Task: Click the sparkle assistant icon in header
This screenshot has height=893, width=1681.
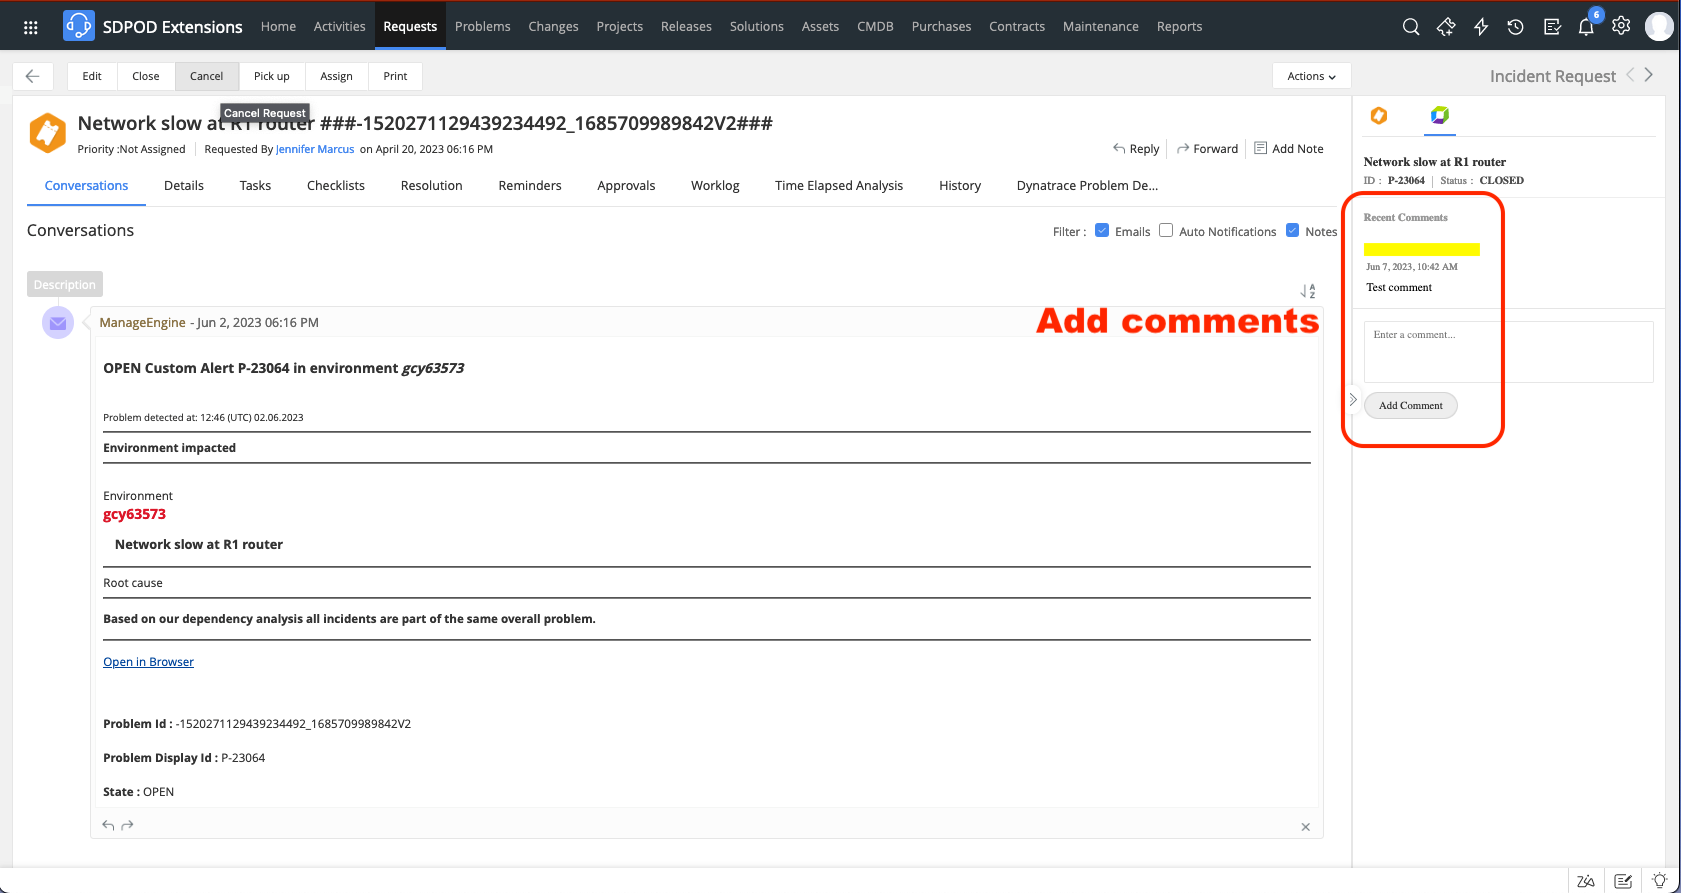Action: point(1446,27)
